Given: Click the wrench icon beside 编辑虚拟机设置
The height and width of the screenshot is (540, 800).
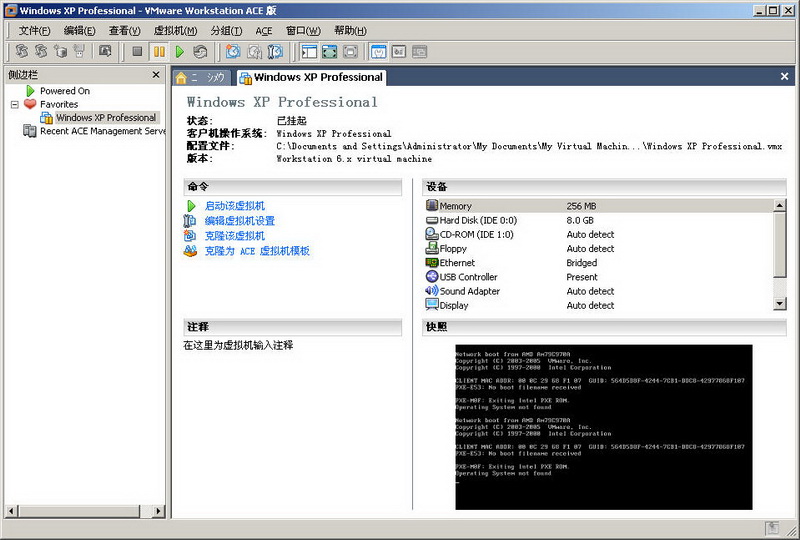Looking at the screenshot, I should point(190,220).
